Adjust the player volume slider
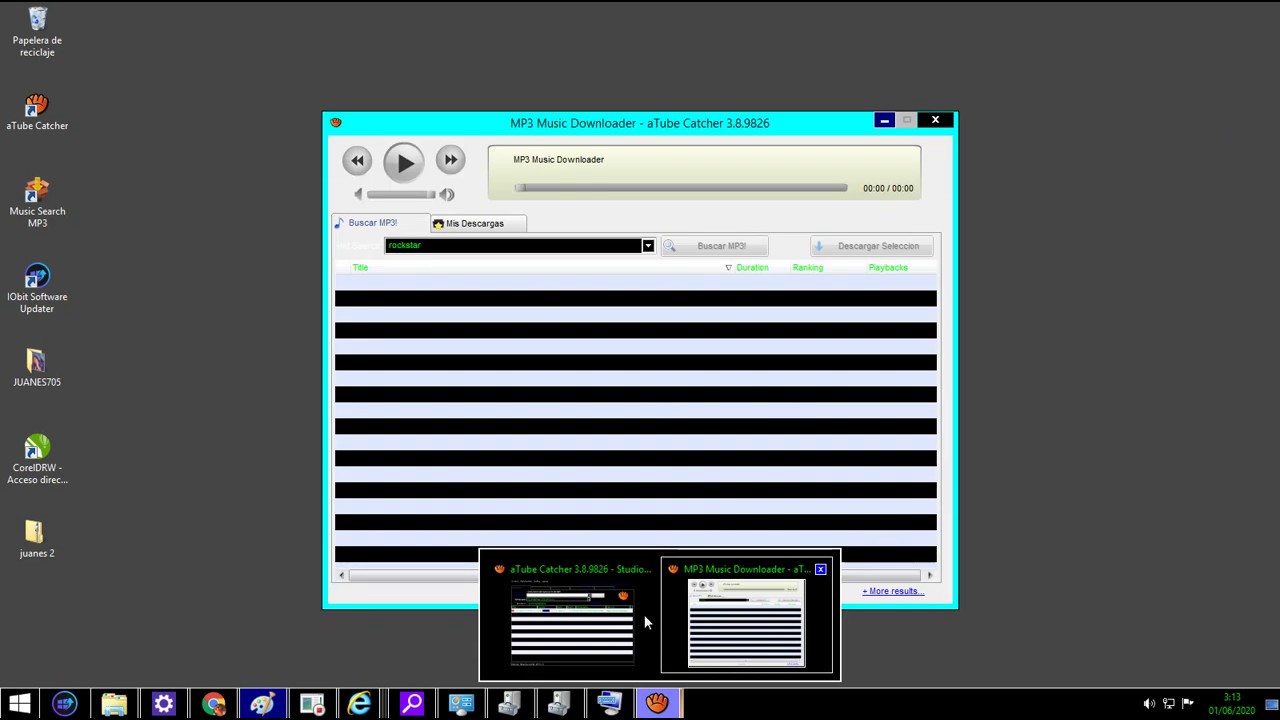 pyautogui.click(x=401, y=194)
